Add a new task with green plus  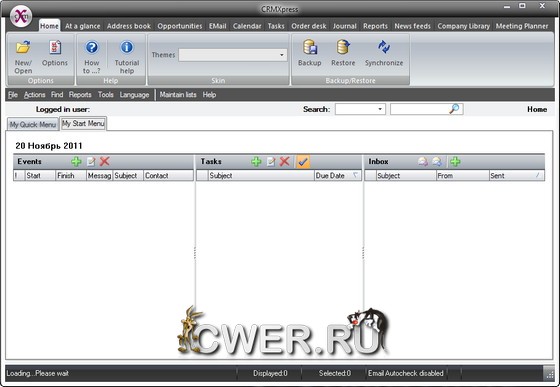tap(256, 162)
